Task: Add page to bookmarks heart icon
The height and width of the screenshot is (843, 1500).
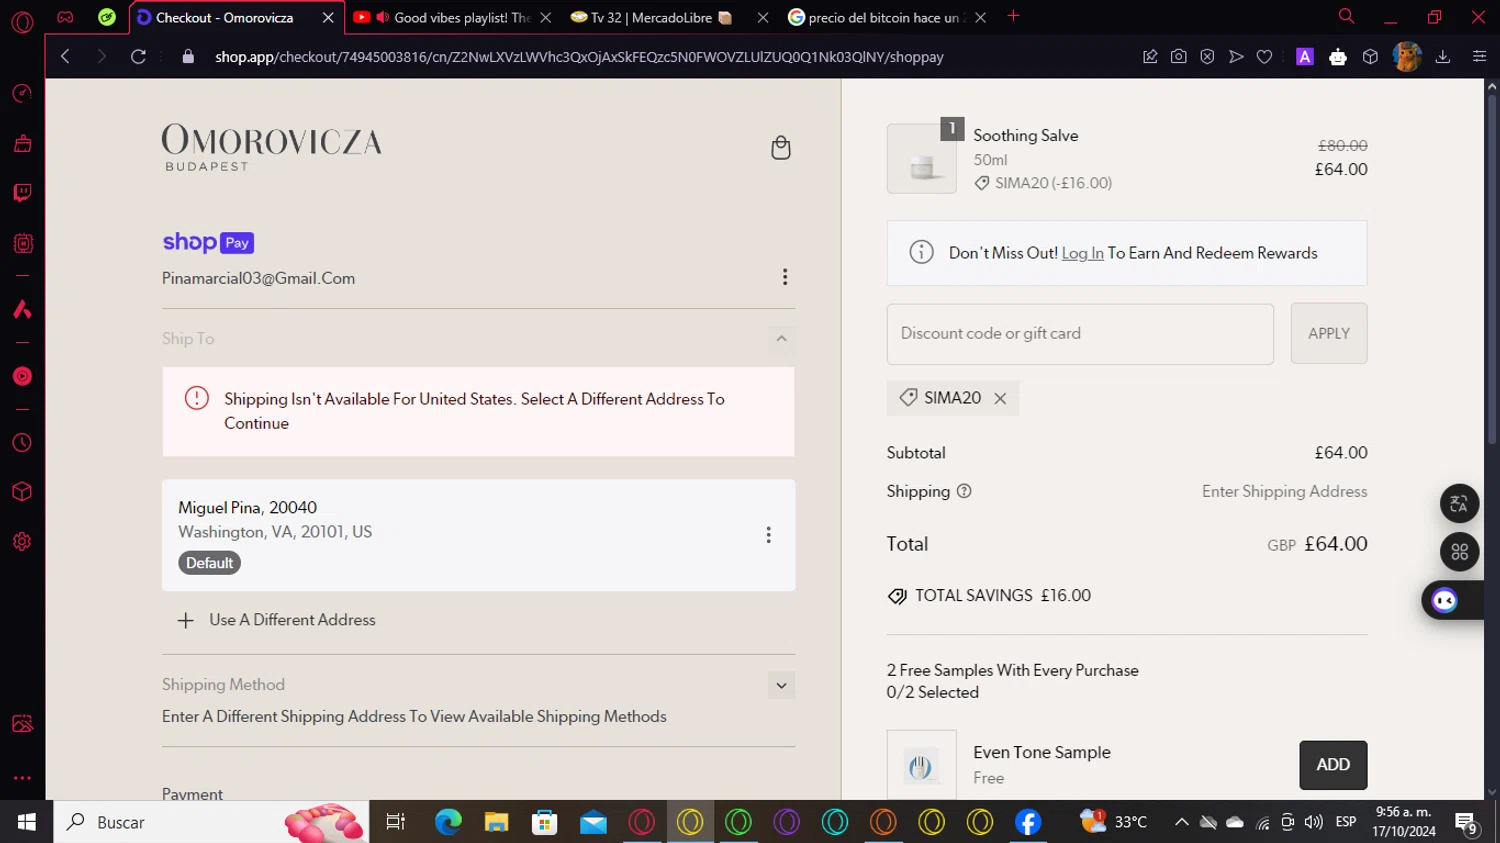Action: tap(1264, 57)
